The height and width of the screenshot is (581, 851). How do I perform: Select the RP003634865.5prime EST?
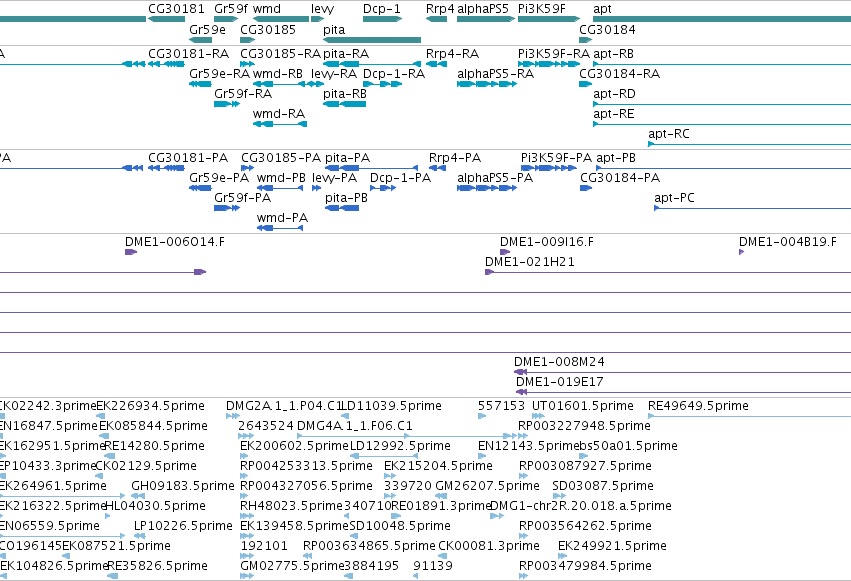click(307, 556)
